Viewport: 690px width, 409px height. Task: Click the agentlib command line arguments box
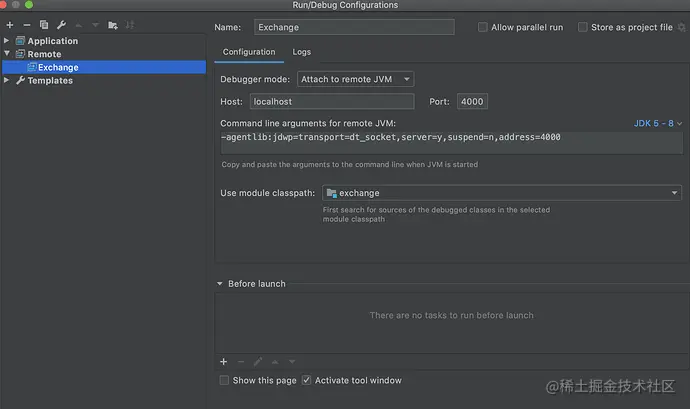451,143
